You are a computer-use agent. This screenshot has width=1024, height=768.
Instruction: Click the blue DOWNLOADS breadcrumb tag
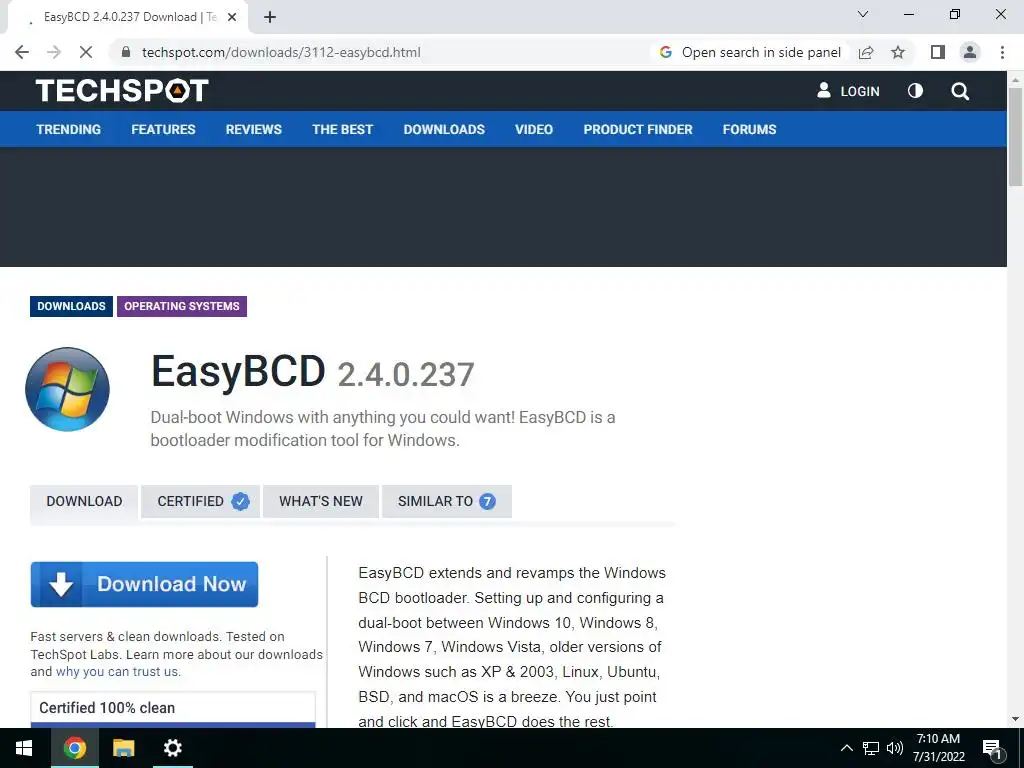[x=71, y=306]
